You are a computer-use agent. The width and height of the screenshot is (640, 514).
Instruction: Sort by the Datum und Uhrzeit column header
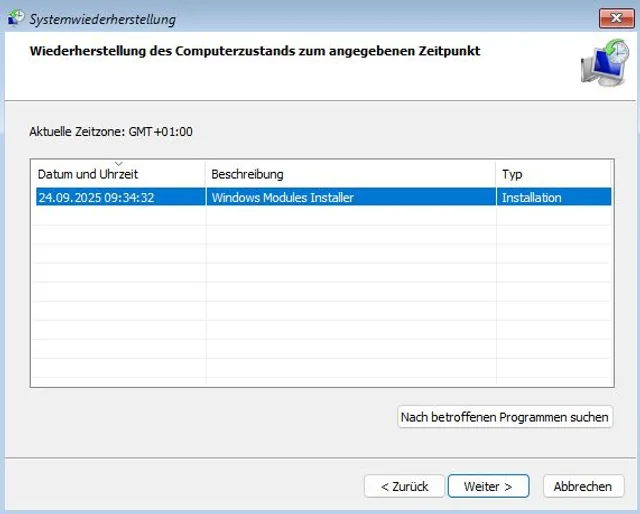coord(88,175)
